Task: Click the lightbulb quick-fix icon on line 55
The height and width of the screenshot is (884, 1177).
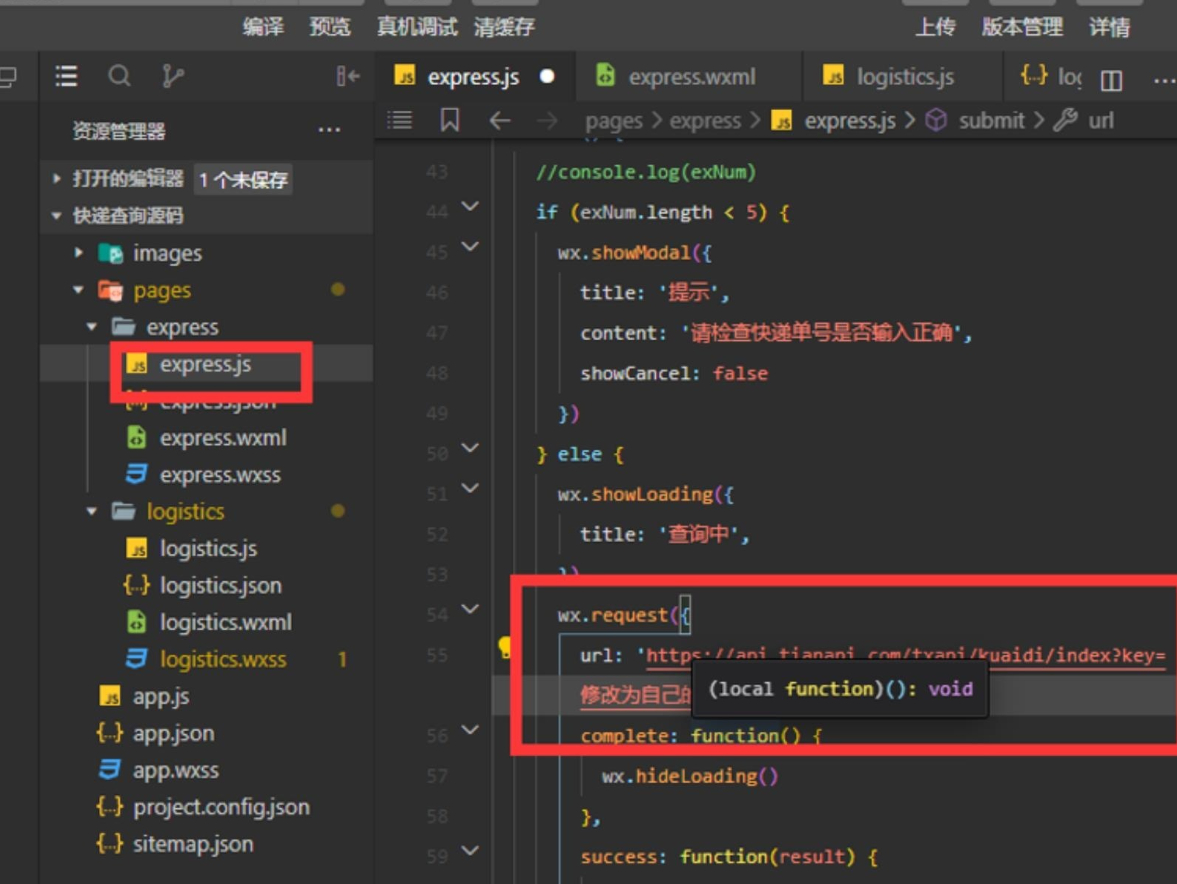Action: [x=505, y=647]
